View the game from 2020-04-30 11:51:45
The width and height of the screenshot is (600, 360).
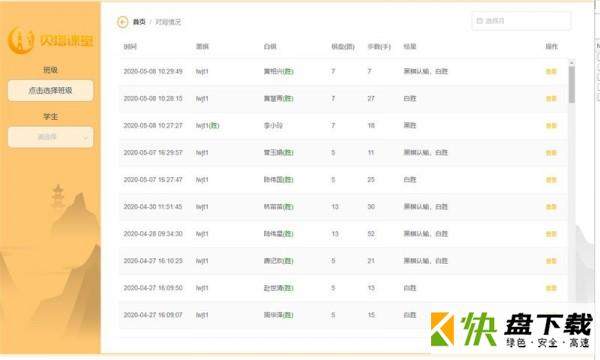coord(551,207)
